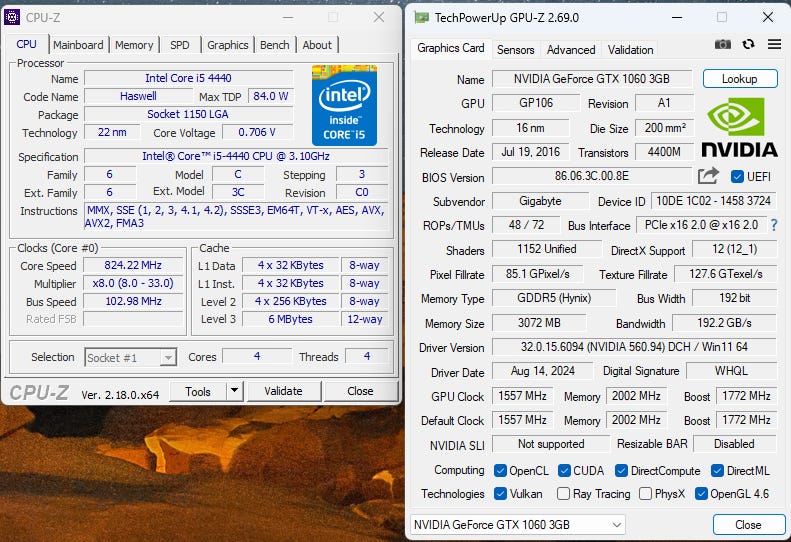
Task: Switch to the Bench tab
Action: pos(275,45)
